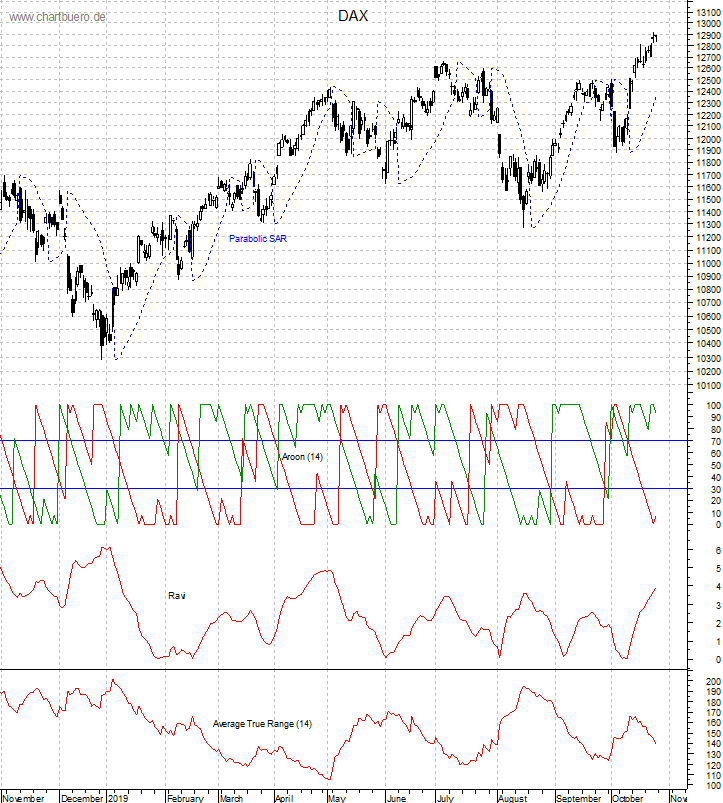
Task: Click the June month label
Action: 396,798
